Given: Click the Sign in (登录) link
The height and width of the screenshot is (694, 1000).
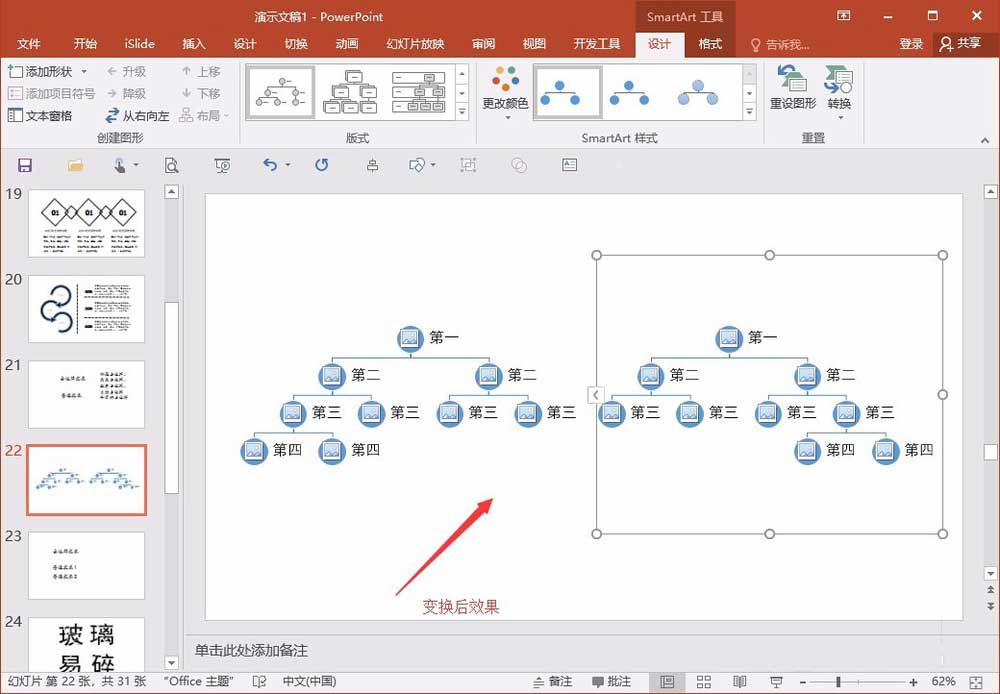Looking at the screenshot, I should [x=911, y=44].
